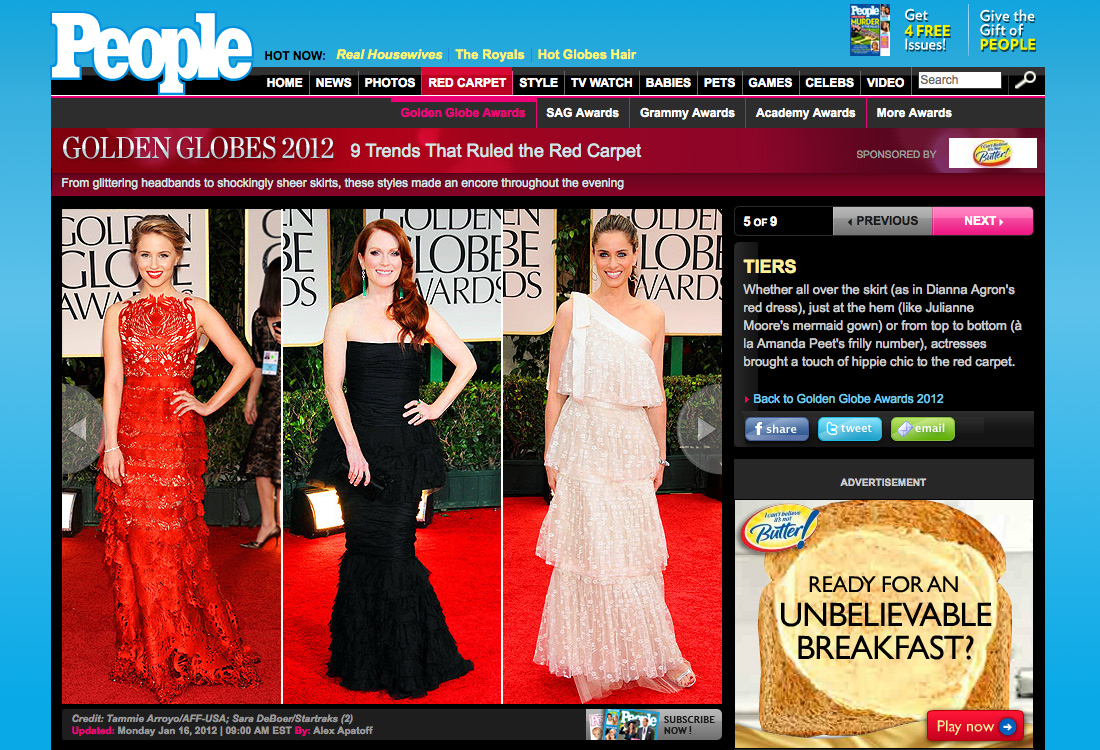Open the Home menu item
Screen dimensions: 1100x750
284,83
